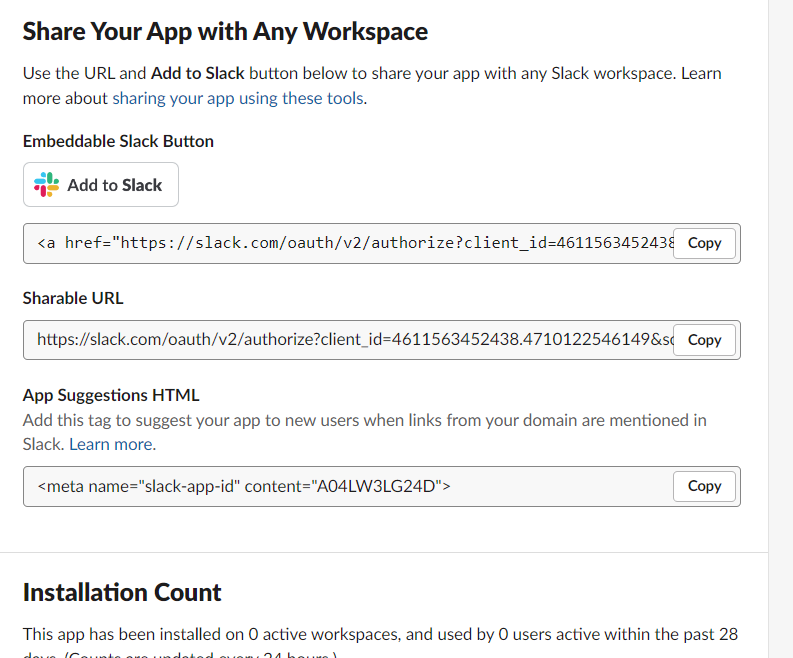Image resolution: width=793 pixels, height=658 pixels.
Task: Click the 'Embeddable Slack Button' label
Action: tap(118, 141)
